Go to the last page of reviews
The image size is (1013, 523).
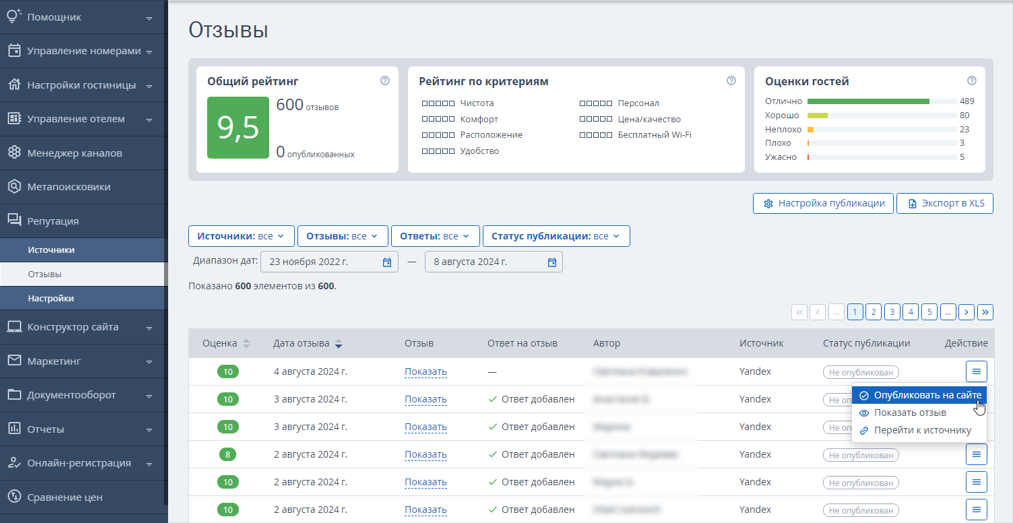(985, 312)
